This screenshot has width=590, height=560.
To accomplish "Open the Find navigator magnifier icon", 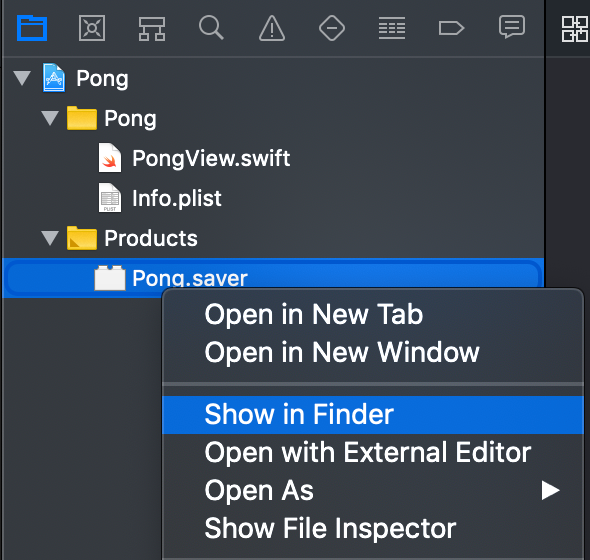I will tap(211, 27).
